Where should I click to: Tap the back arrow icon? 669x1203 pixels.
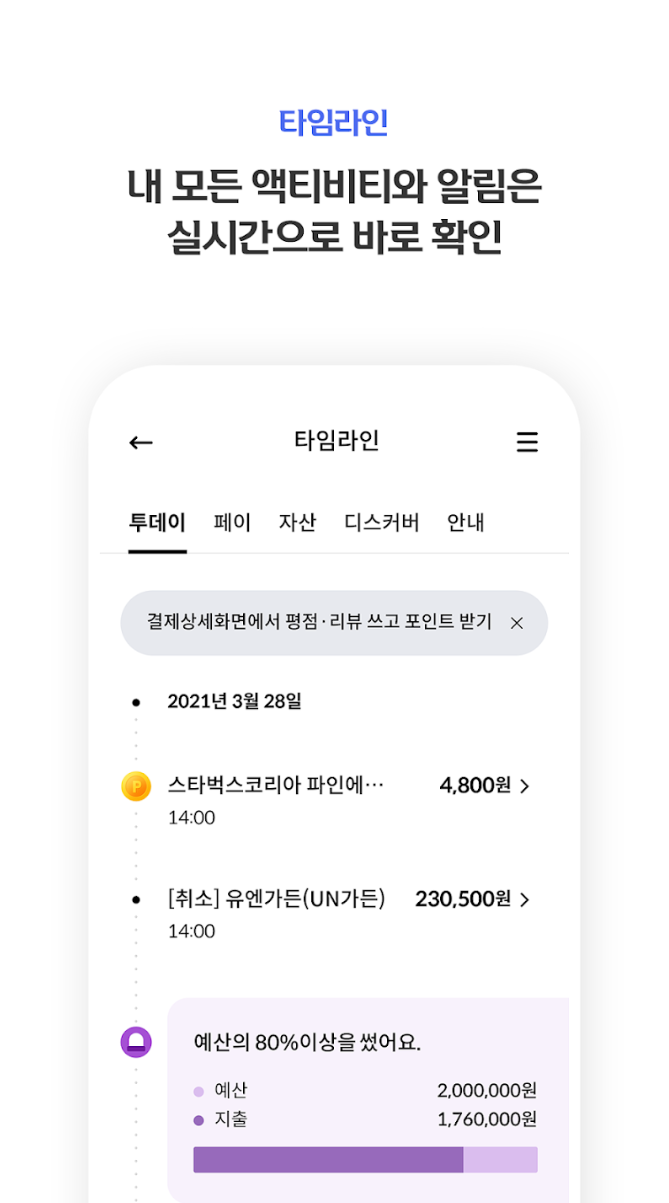point(141,442)
